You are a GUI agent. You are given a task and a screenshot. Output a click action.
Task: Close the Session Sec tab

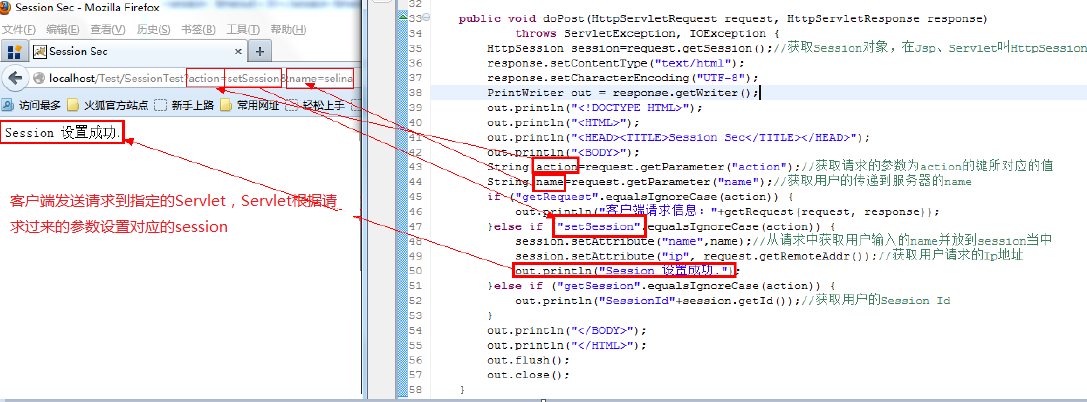[238, 51]
